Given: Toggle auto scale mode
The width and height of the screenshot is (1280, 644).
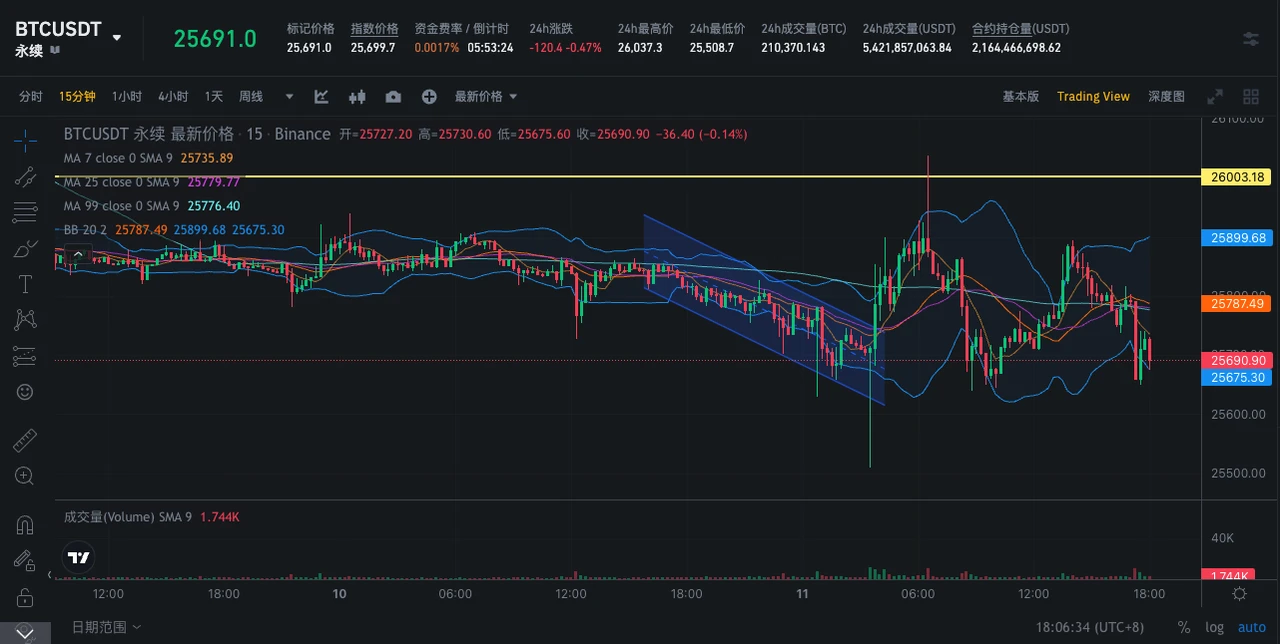Looking at the screenshot, I should (1252, 627).
